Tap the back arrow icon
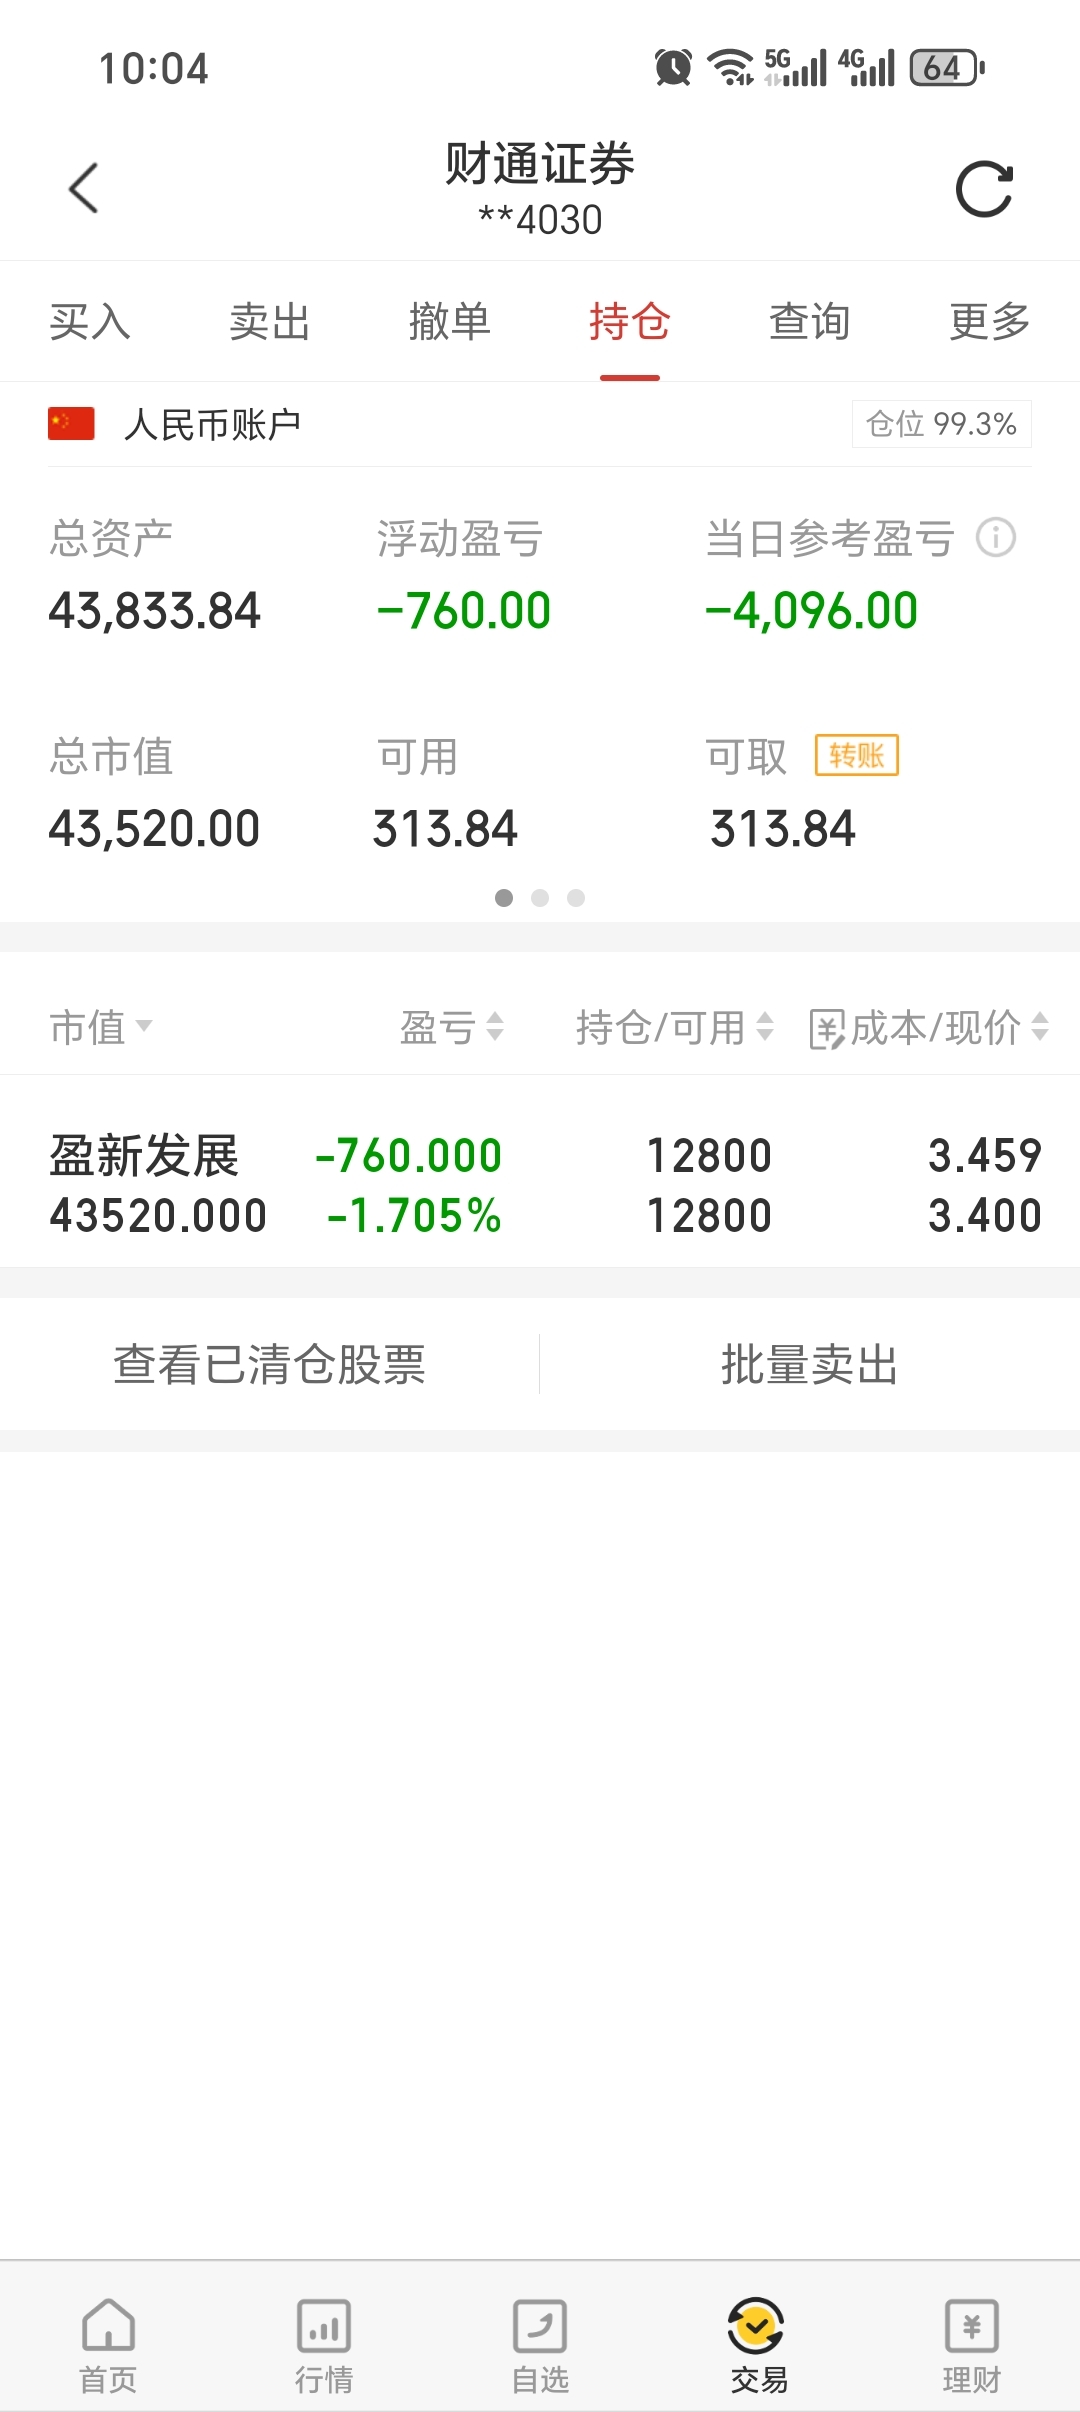 pyautogui.click(x=84, y=188)
